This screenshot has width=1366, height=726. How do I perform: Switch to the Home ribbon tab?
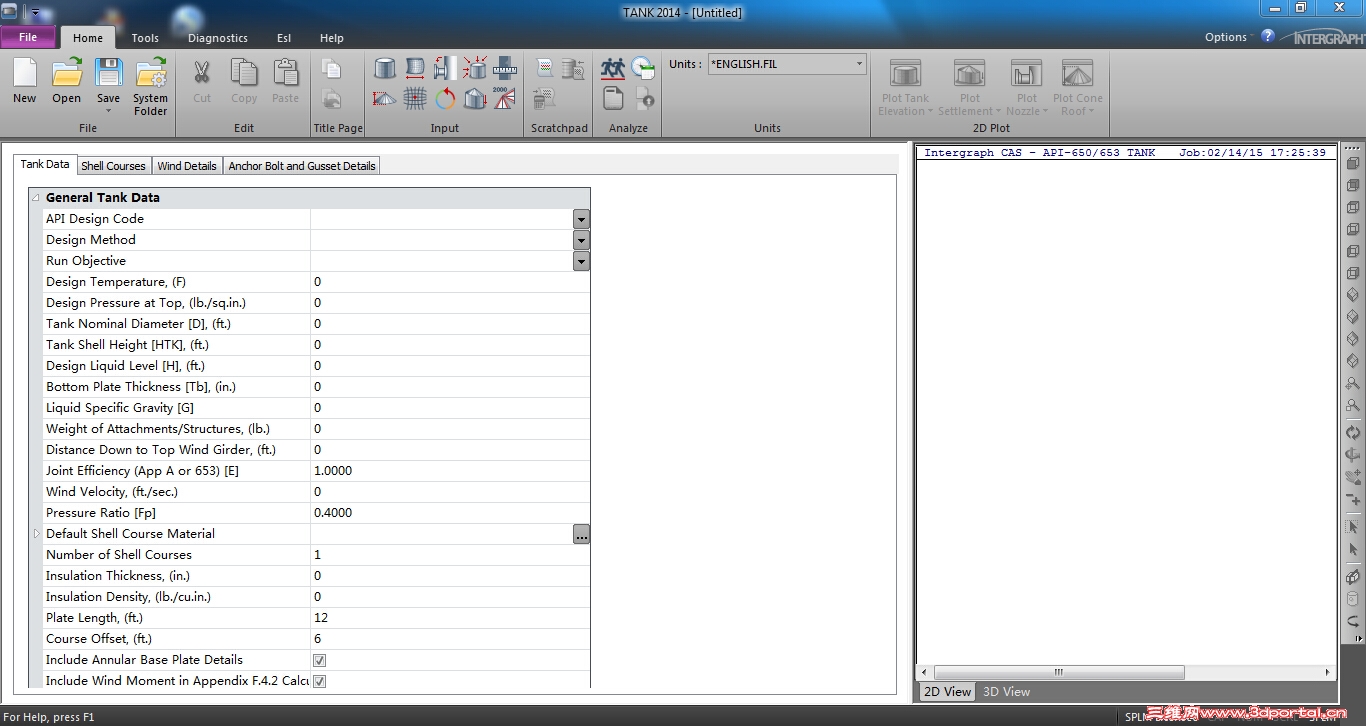pos(88,38)
